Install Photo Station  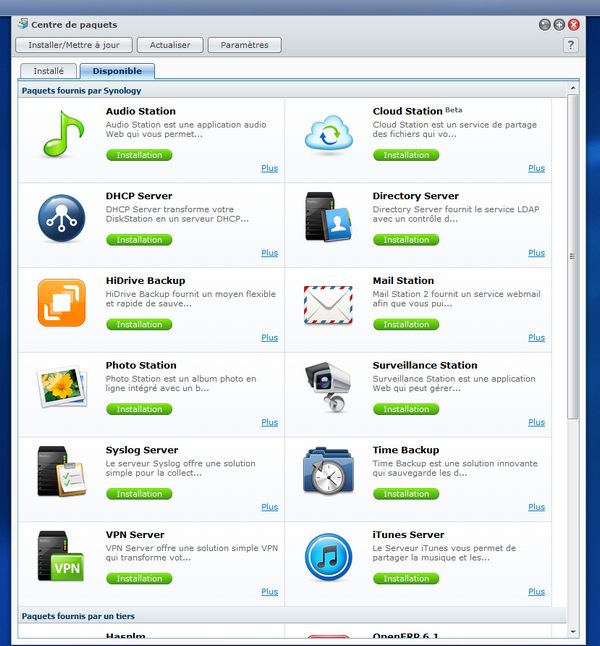tap(139, 409)
